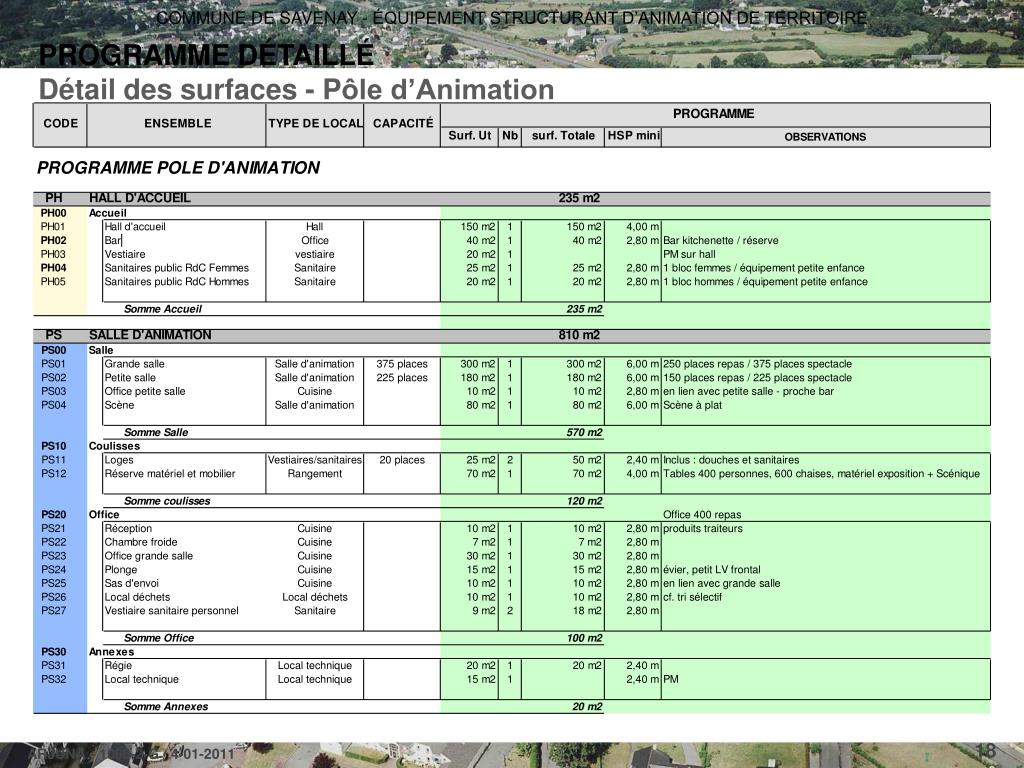Select the 'Somme Annexes' subtotal label
Screen dimensions: 1024x768
point(166,707)
